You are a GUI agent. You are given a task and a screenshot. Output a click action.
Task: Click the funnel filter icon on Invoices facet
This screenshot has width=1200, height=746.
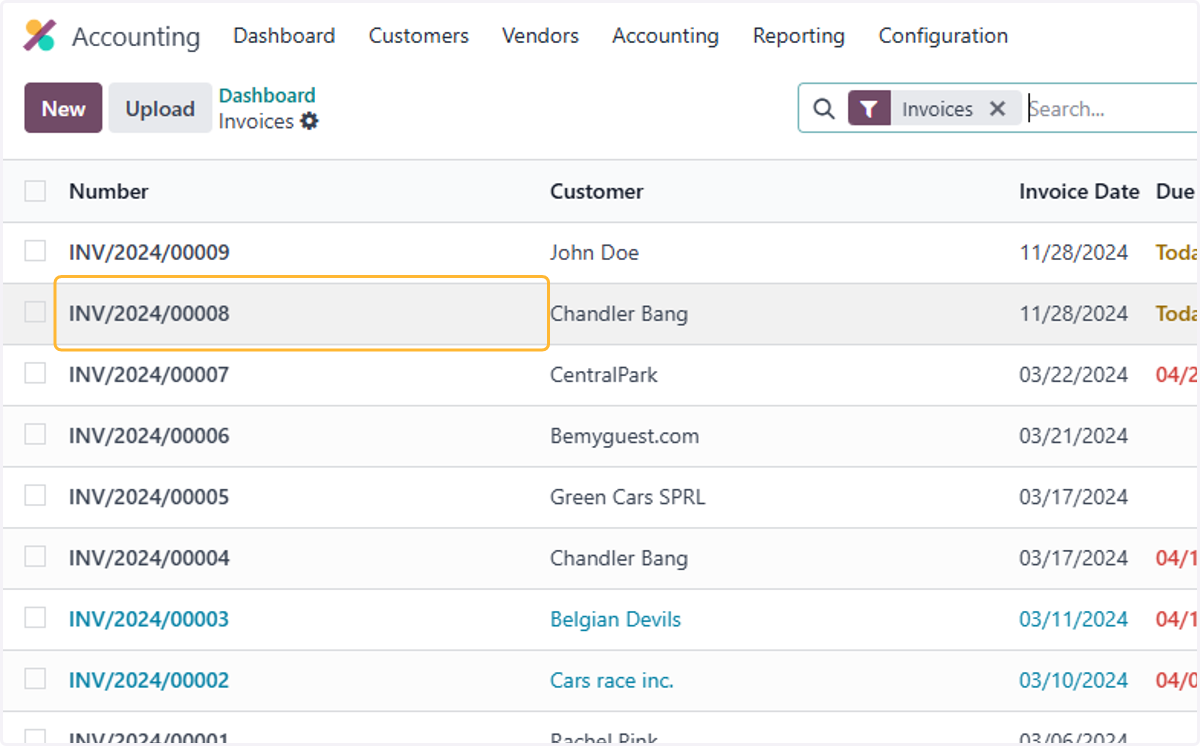tap(869, 109)
